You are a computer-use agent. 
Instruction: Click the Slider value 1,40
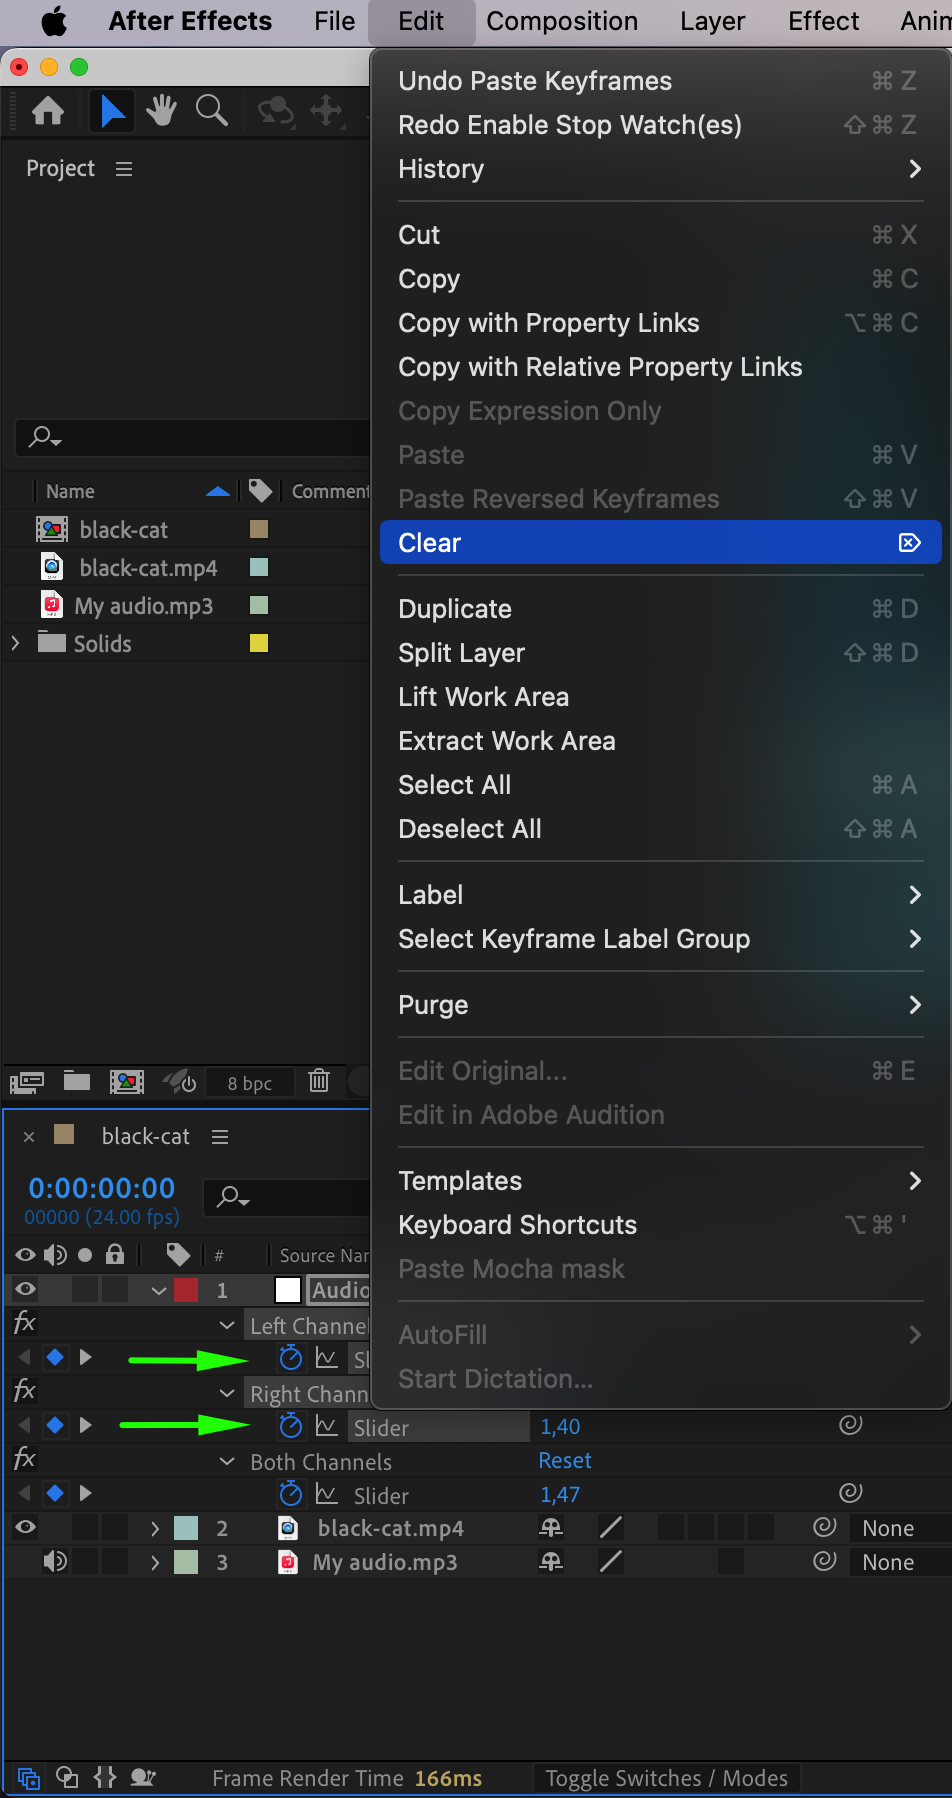(560, 1426)
